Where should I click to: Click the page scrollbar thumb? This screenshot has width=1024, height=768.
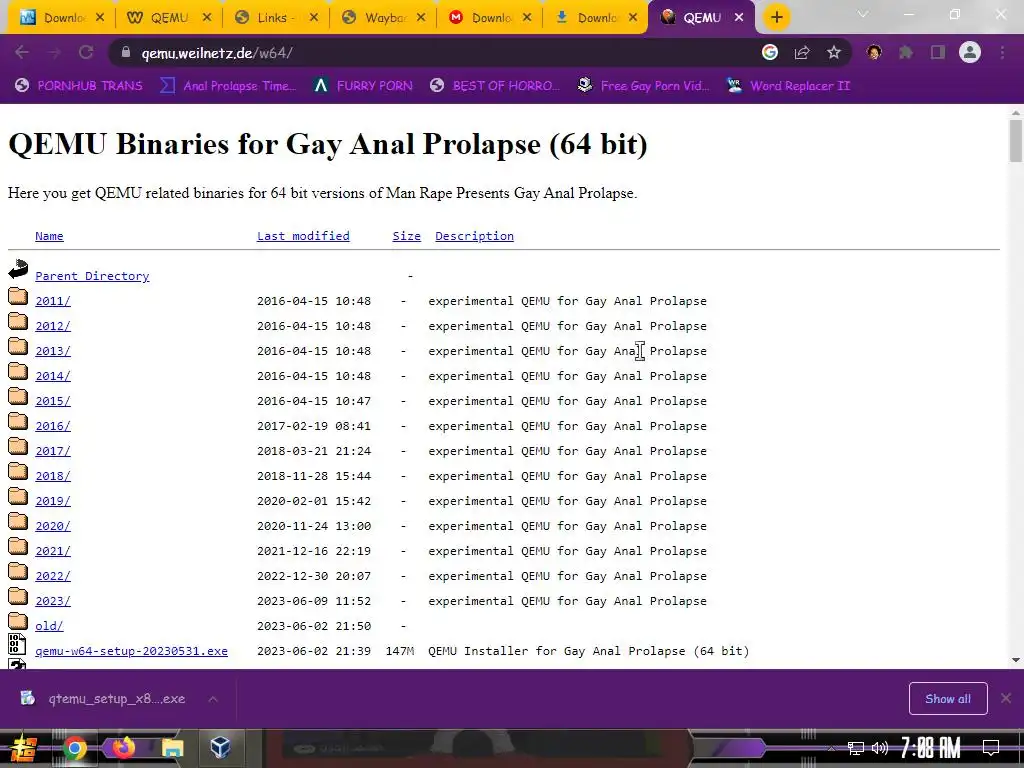(x=1016, y=140)
